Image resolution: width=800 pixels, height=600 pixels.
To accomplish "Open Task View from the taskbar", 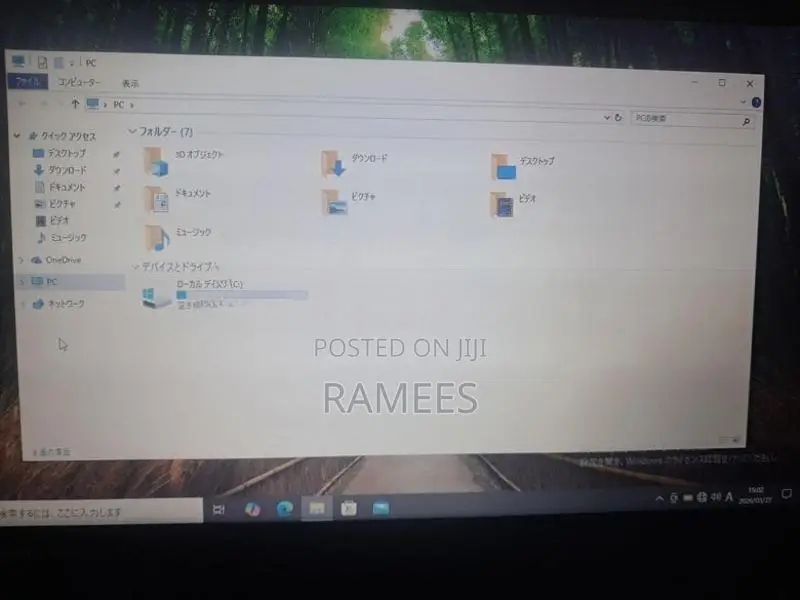I will [218, 509].
